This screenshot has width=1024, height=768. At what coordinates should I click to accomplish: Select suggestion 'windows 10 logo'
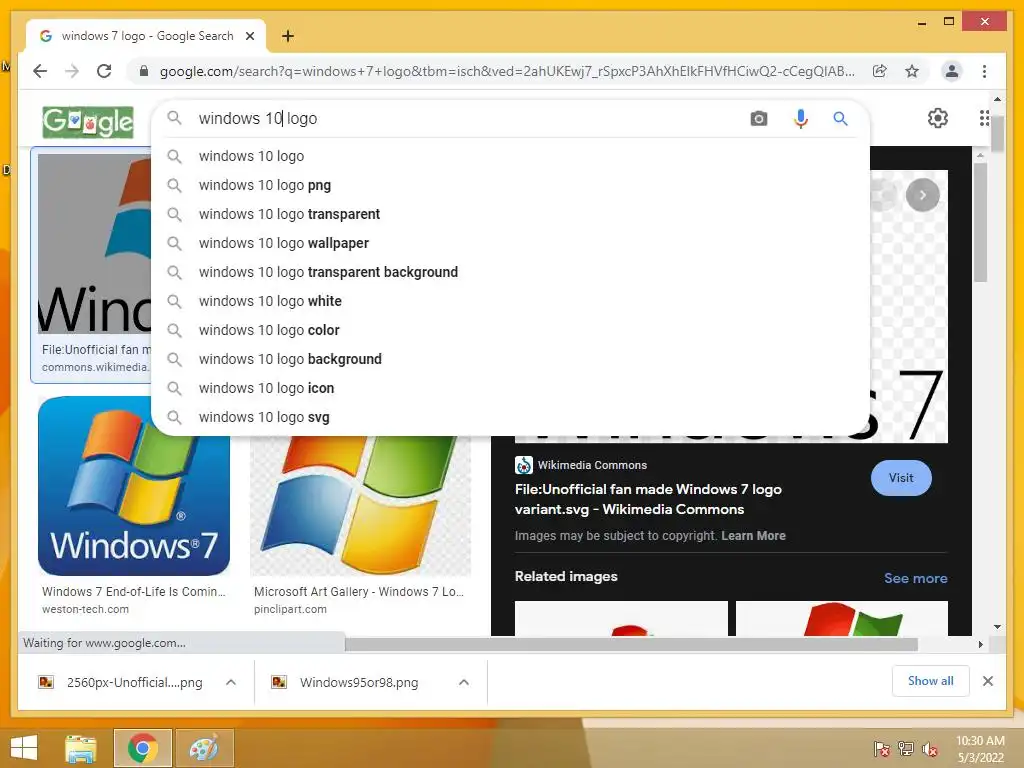point(510,156)
